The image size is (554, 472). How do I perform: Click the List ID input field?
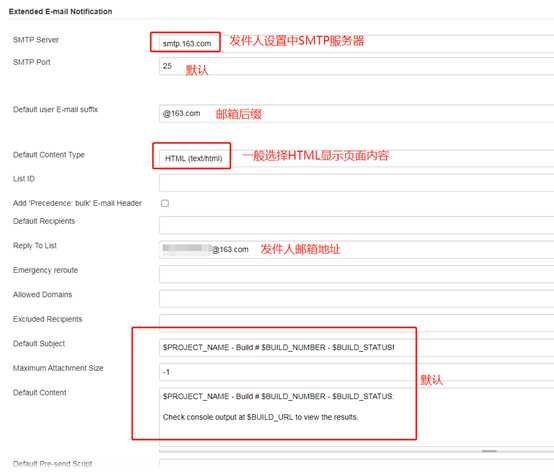click(356, 183)
